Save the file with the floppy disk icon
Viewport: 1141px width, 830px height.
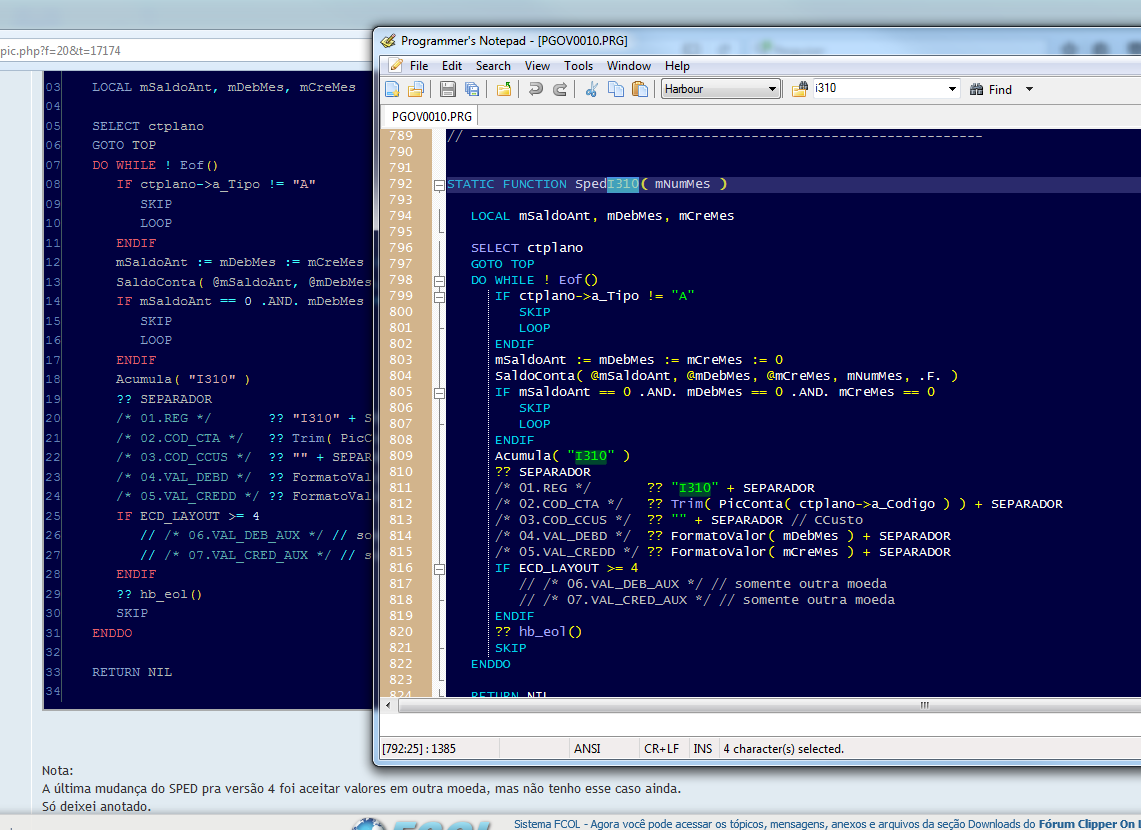447,89
